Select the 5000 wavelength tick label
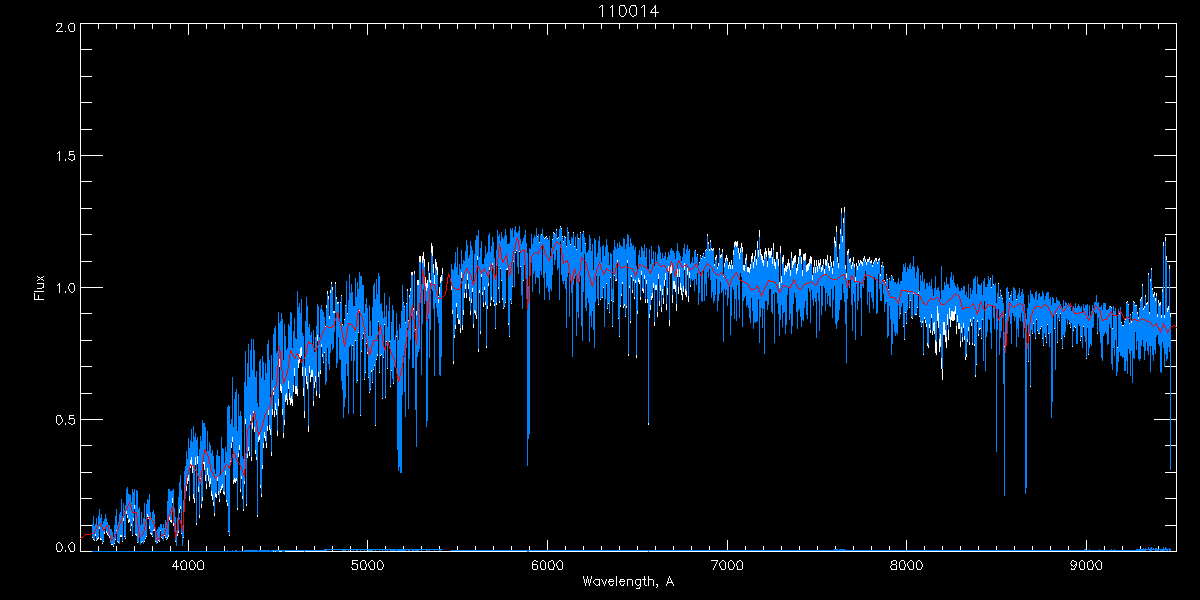This screenshot has width=1200, height=600. 367,565
